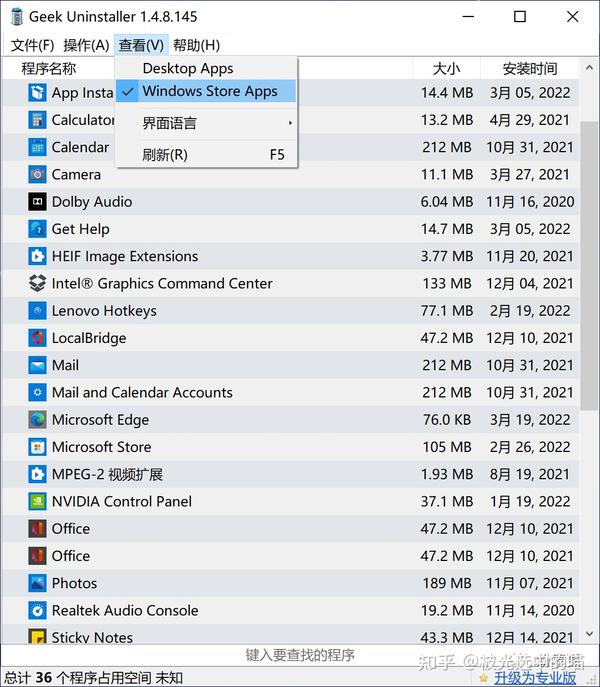Click the Mail app envelope icon
The width and height of the screenshot is (600, 687).
(x=37, y=365)
